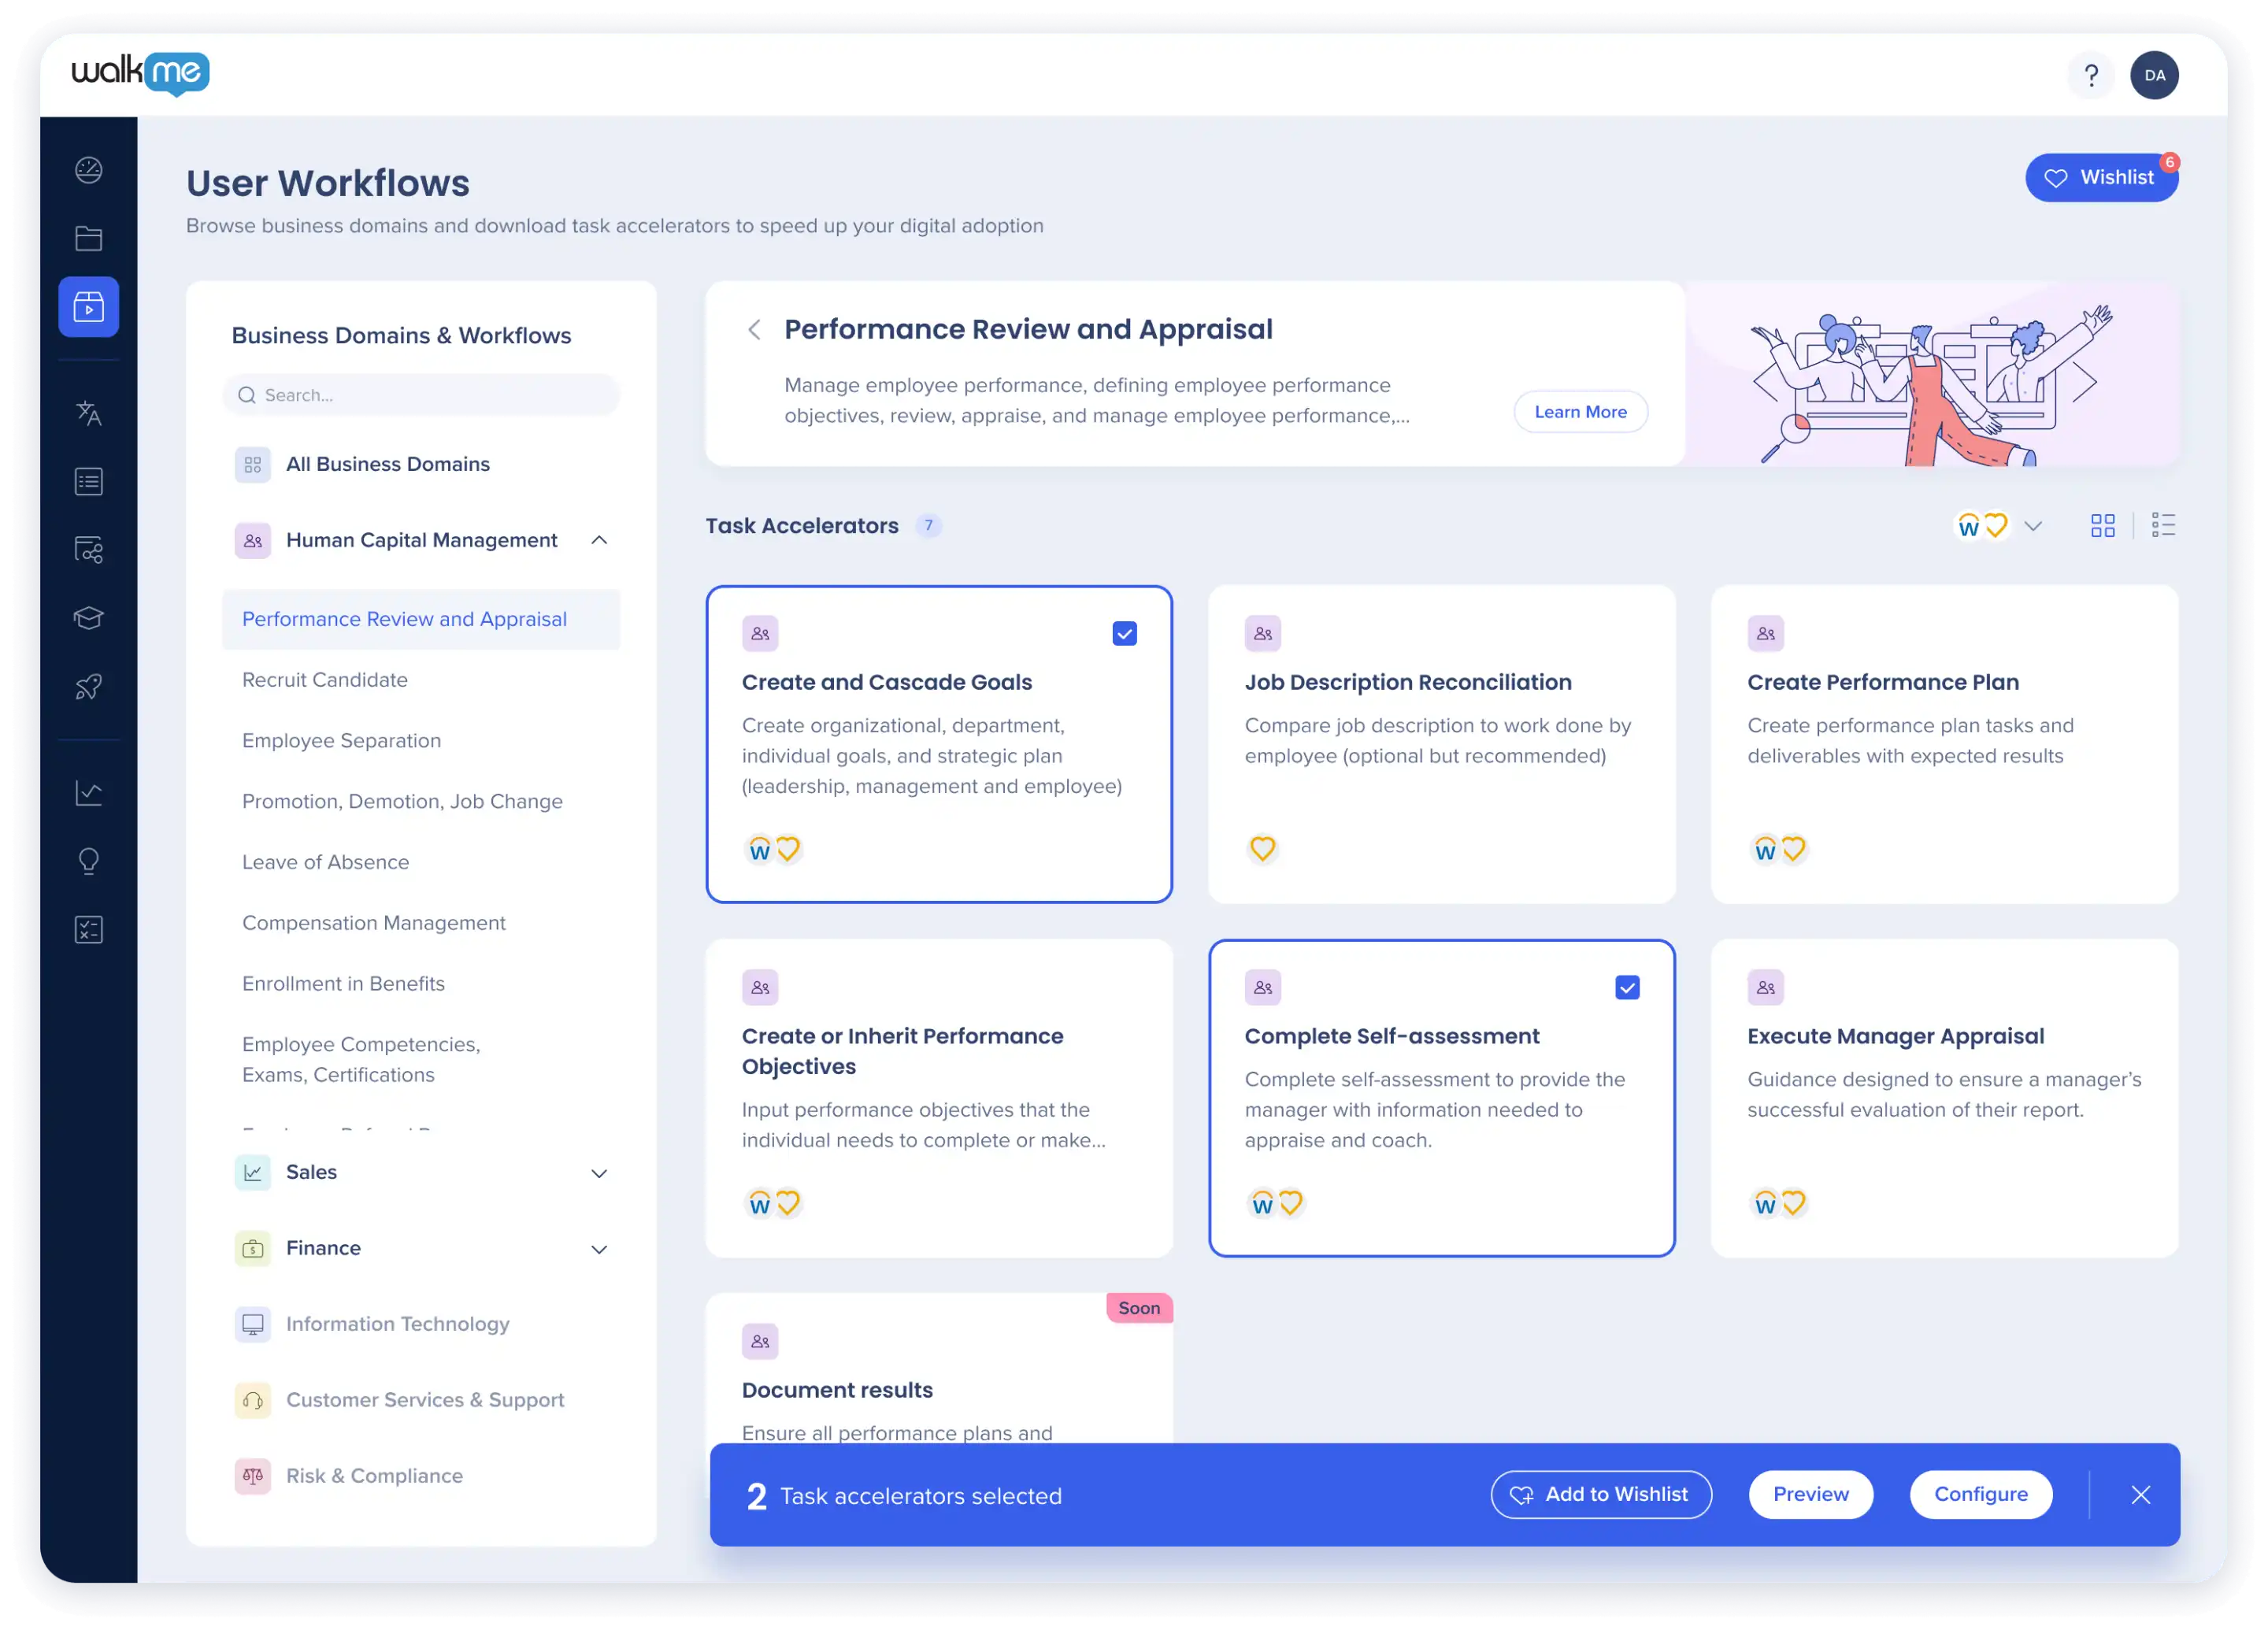This screenshot has width=2268, height=1630.
Task: Click W icon on Create or Inherit Objectives
Action: pyautogui.click(x=760, y=1204)
